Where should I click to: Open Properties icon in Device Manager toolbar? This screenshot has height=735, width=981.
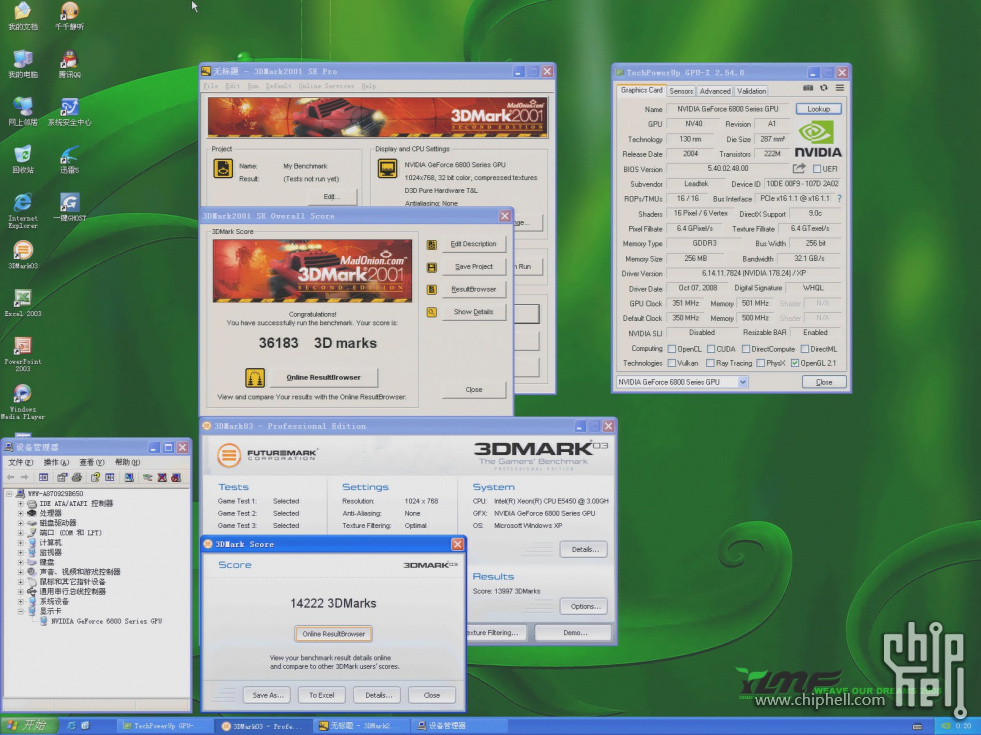(x=62, y=477)
